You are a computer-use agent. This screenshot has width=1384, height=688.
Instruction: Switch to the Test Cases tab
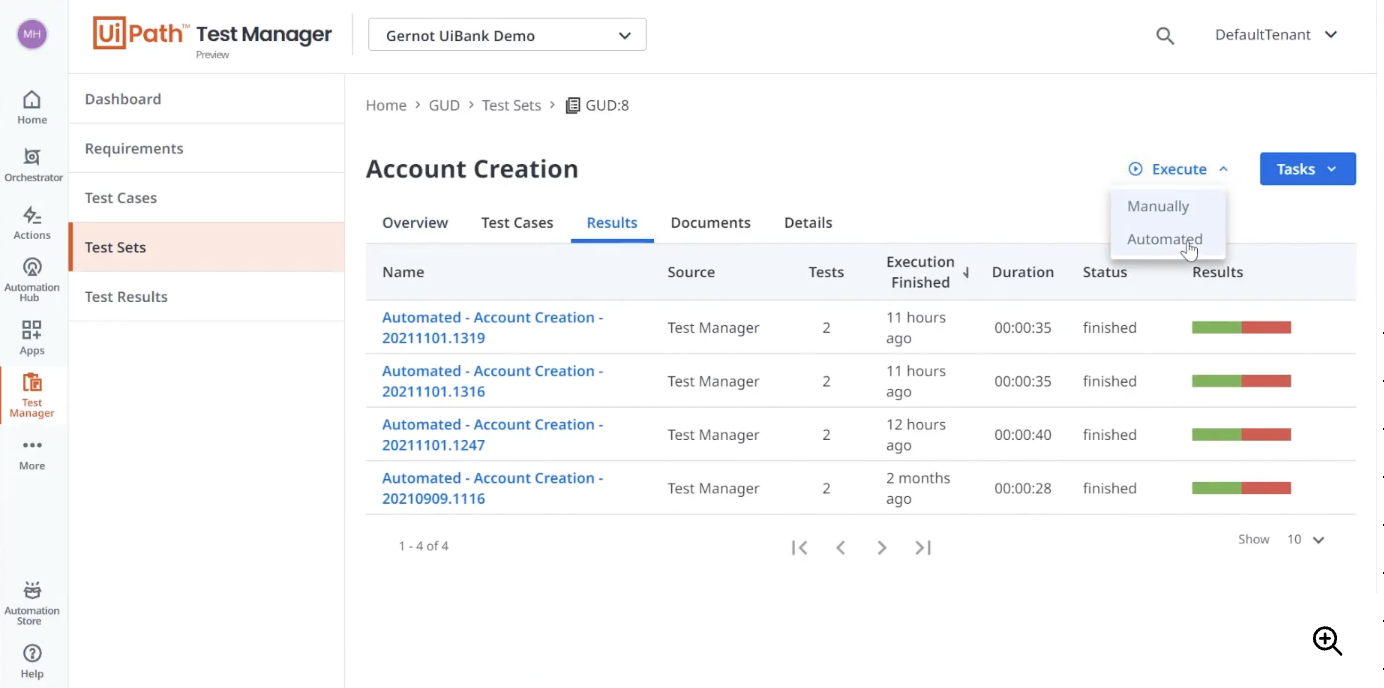[517, 223]
